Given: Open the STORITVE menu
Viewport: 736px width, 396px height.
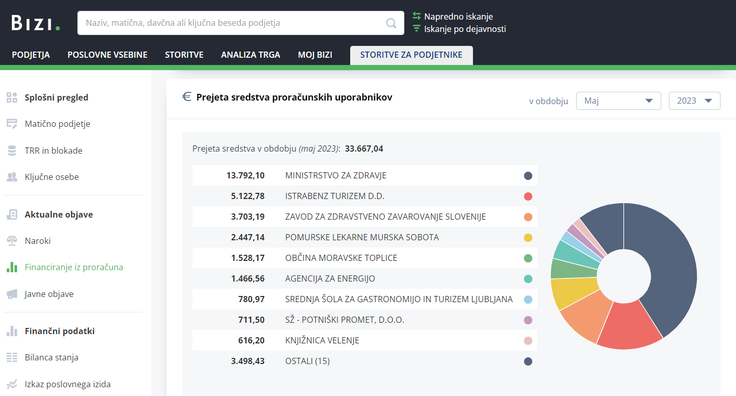Looking at the screenshot, I should 184,55.
